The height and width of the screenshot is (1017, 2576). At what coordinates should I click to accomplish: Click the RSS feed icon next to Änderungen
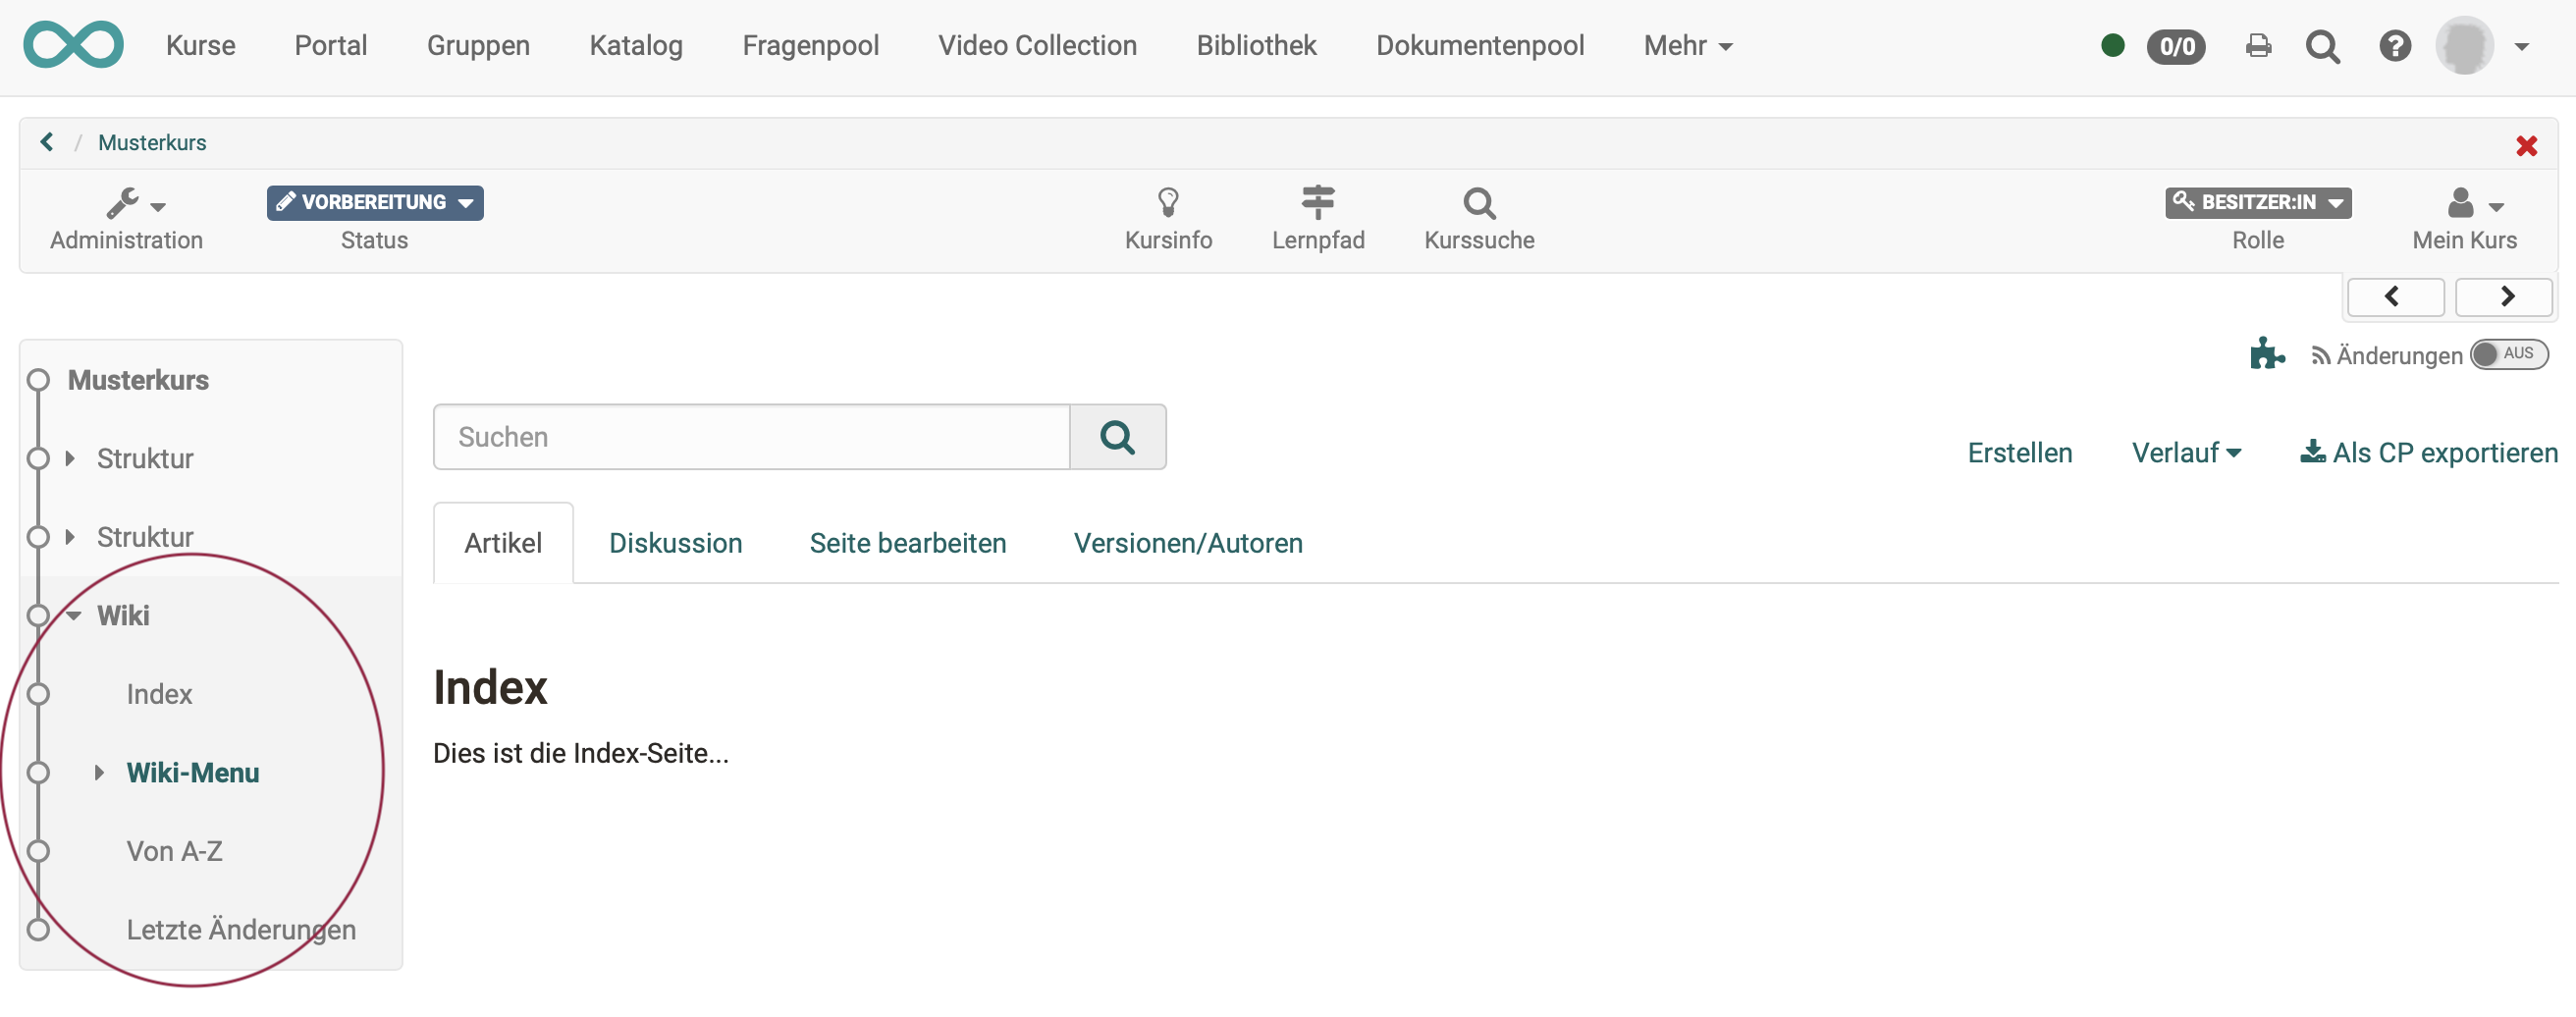point(2322,355)
